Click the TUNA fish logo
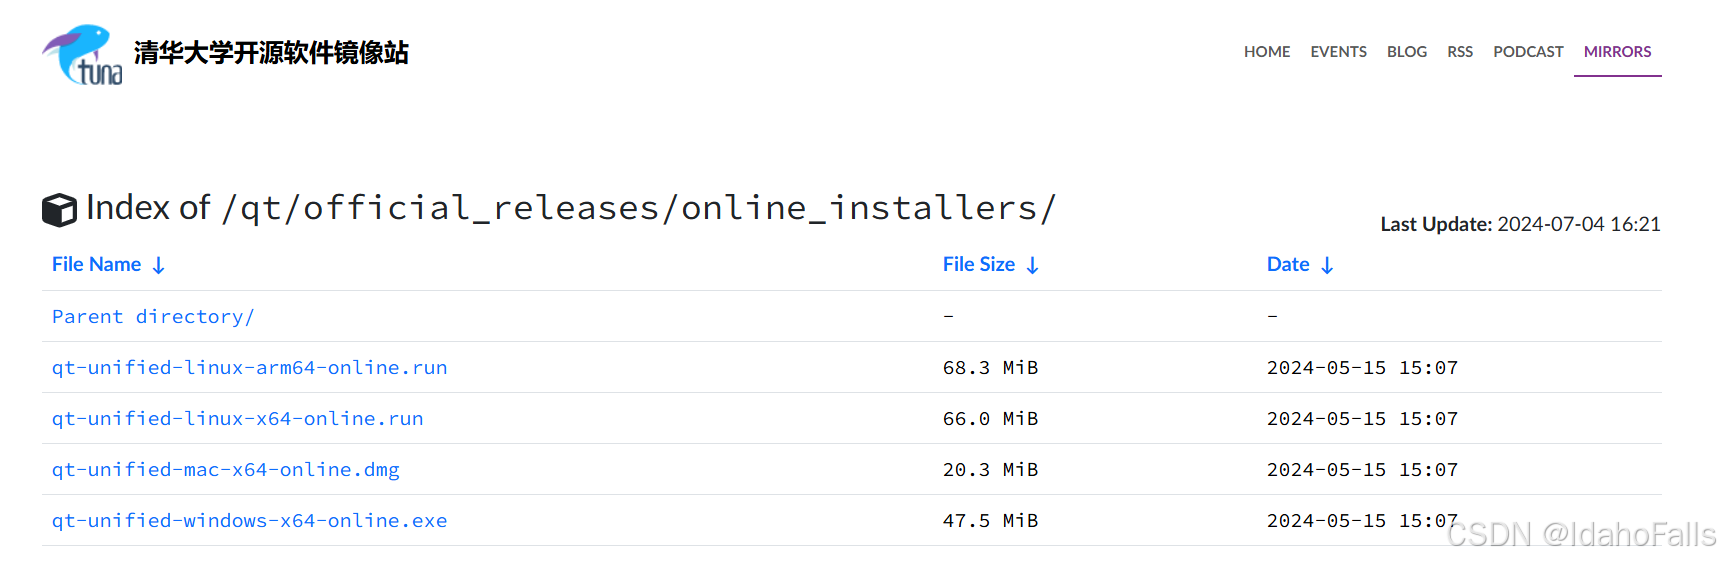The image size is (1721, 564). coord(82,55)
